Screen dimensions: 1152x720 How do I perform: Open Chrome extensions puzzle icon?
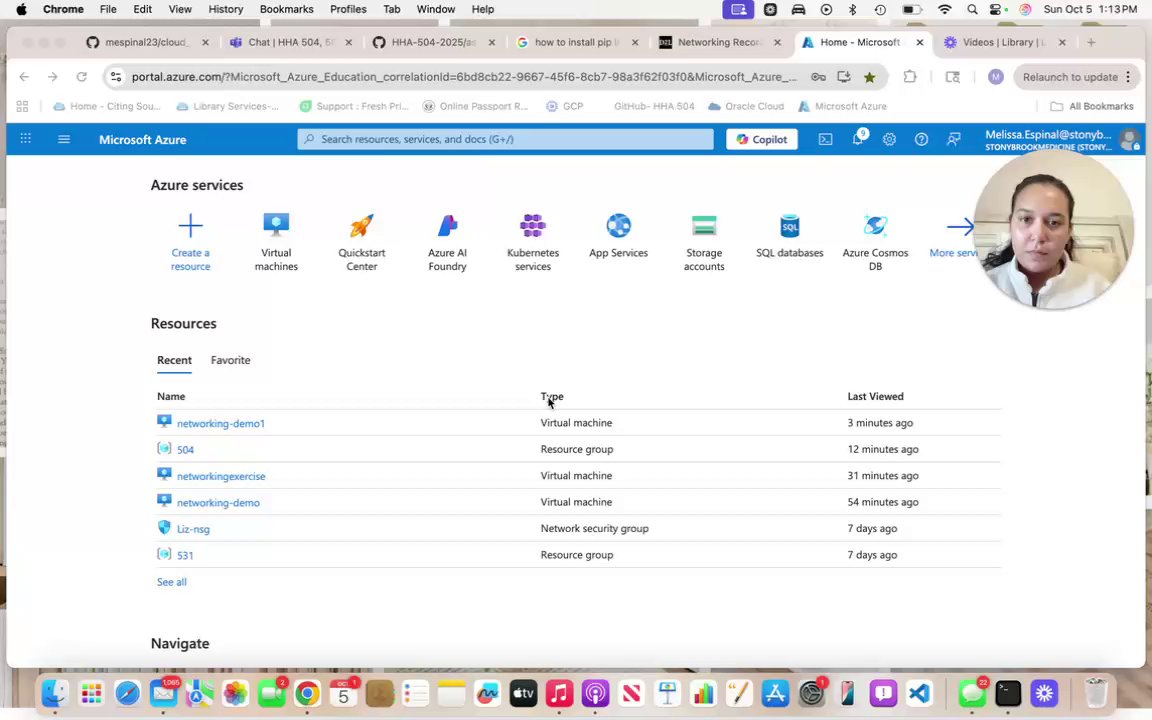click(910, 76)
